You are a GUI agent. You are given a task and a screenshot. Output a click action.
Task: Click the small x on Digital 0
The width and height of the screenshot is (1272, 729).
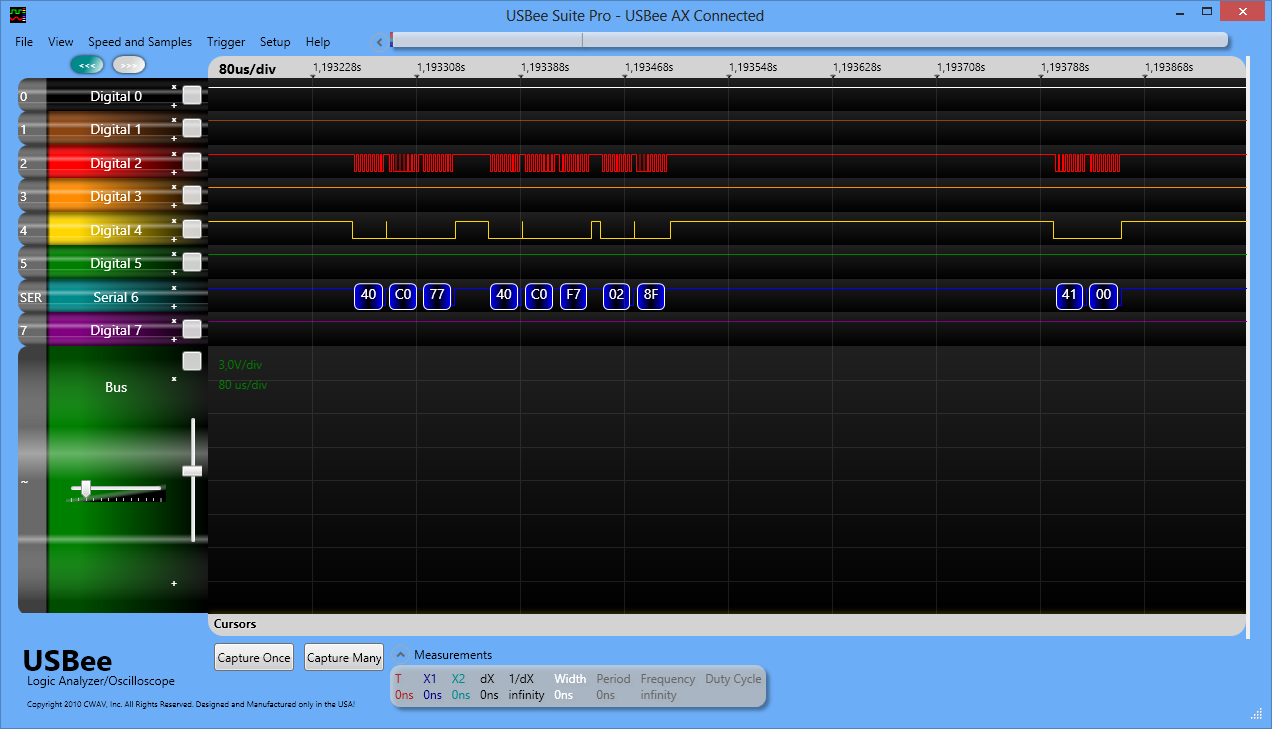[174, 87]
